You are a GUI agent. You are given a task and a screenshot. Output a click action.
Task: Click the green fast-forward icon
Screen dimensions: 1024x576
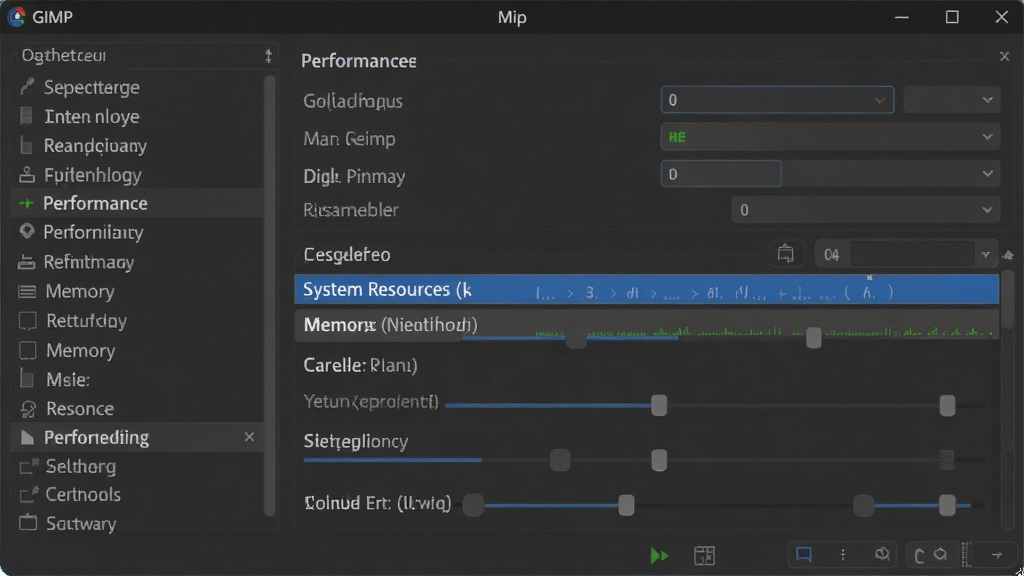(660, 556)
